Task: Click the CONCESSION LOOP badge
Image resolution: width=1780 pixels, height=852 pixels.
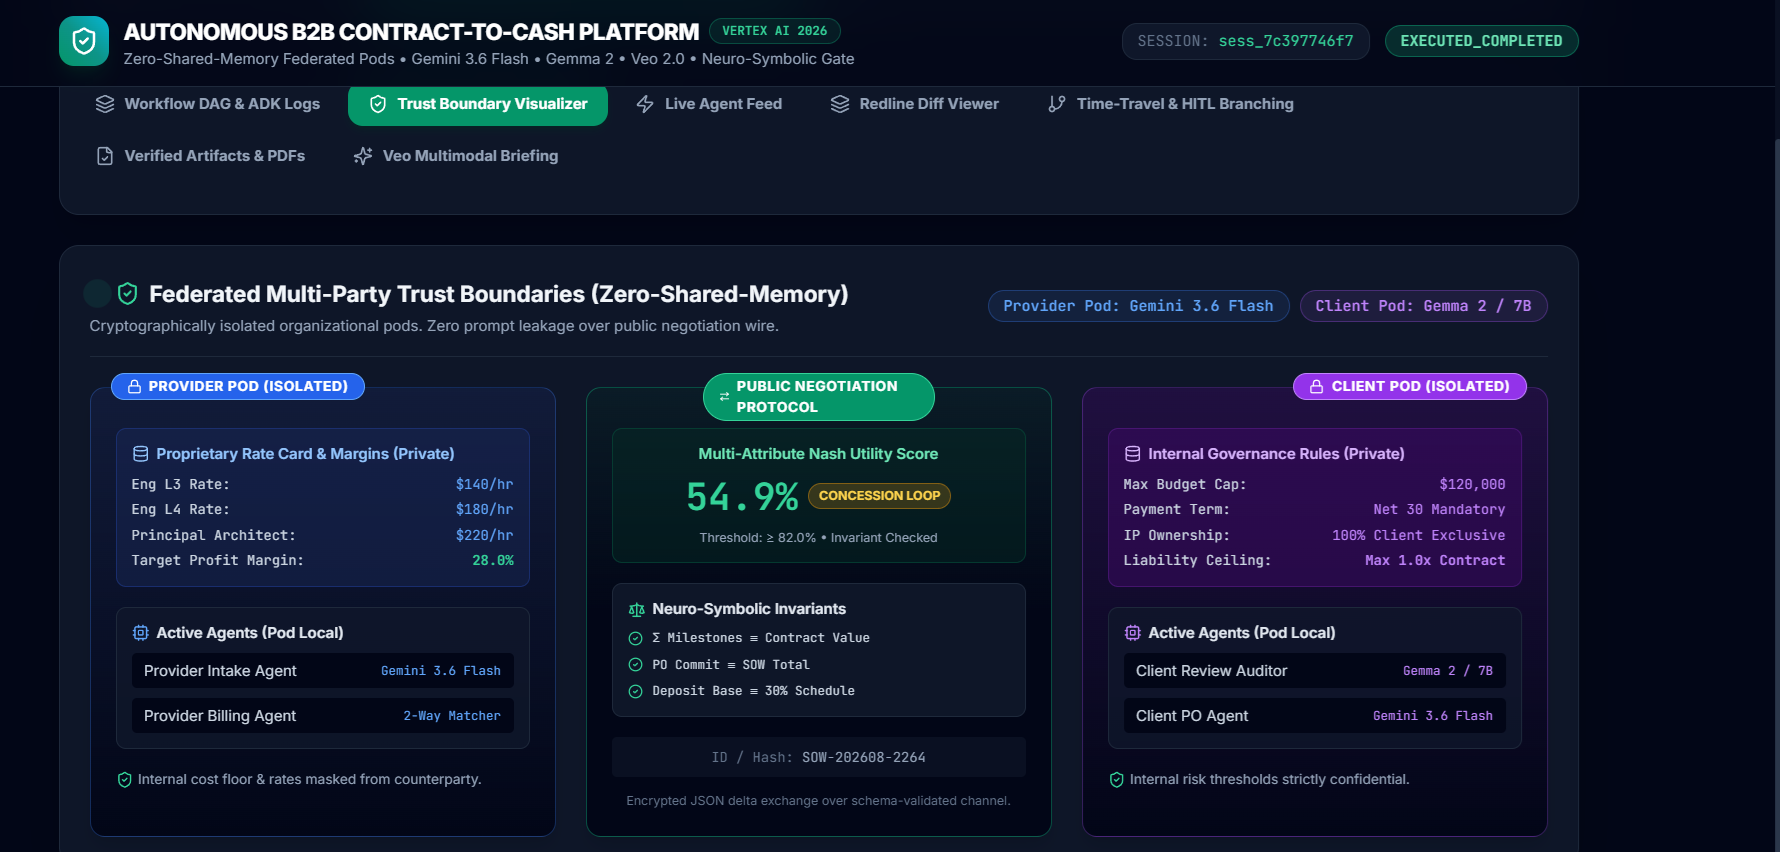Action: tap(879, 496)
